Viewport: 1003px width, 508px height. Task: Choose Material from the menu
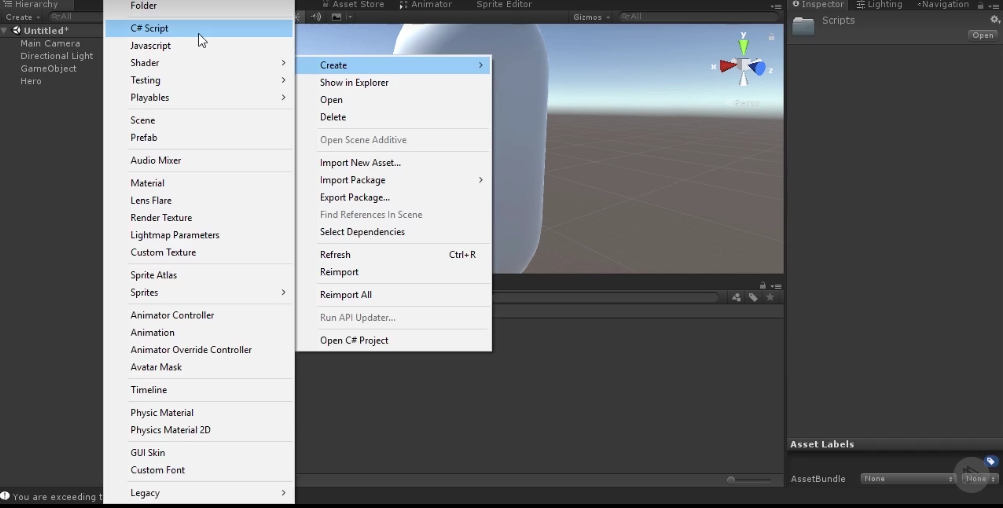click(199, 183)
